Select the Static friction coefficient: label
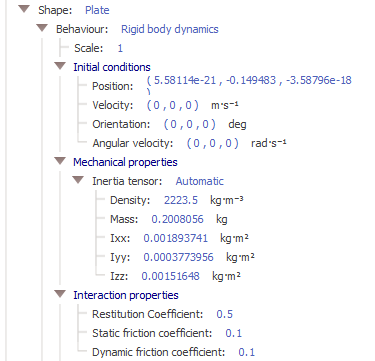 pos(152,333)
